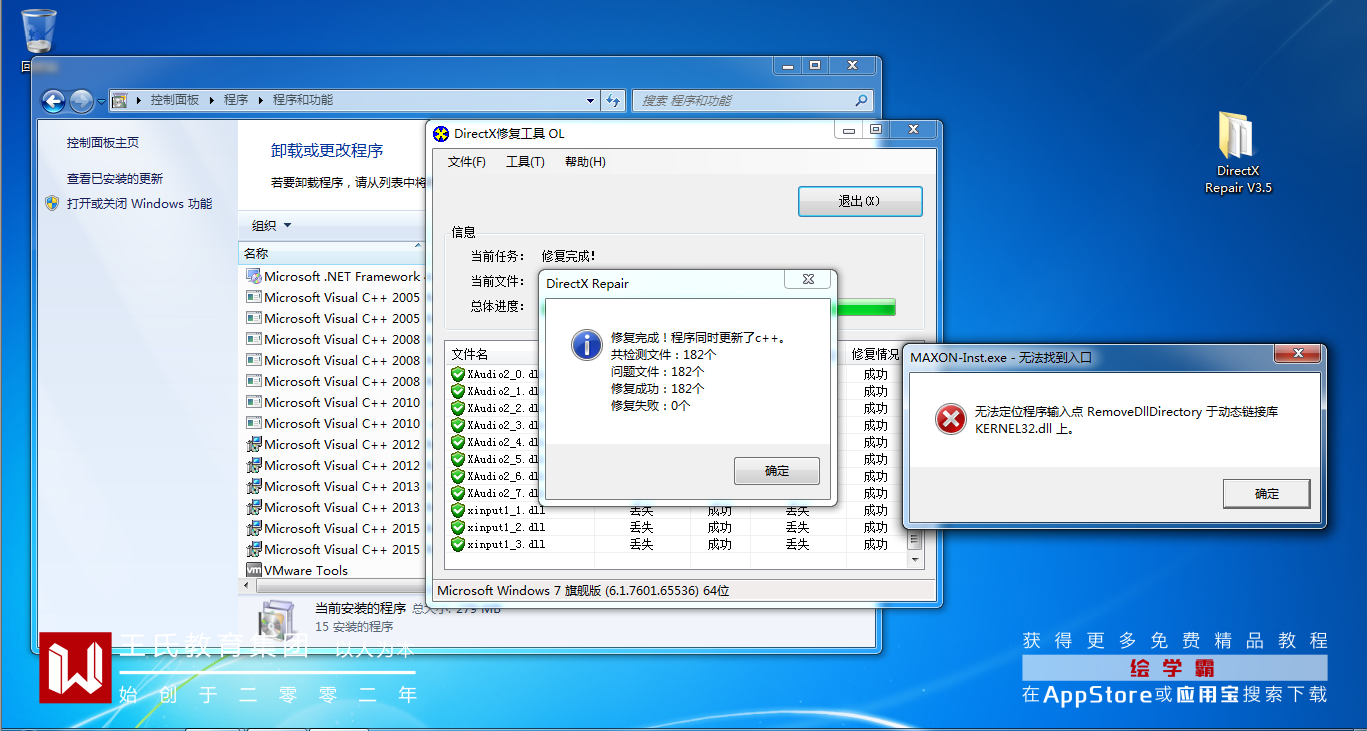Click 确定 in the MAXON-Inst.exe error dialog
1367x731 pixels.
[x=1266, y=493]
